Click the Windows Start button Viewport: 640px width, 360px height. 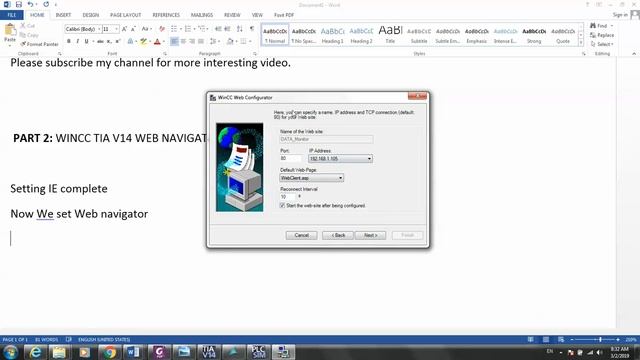click(x=11, y=352)
